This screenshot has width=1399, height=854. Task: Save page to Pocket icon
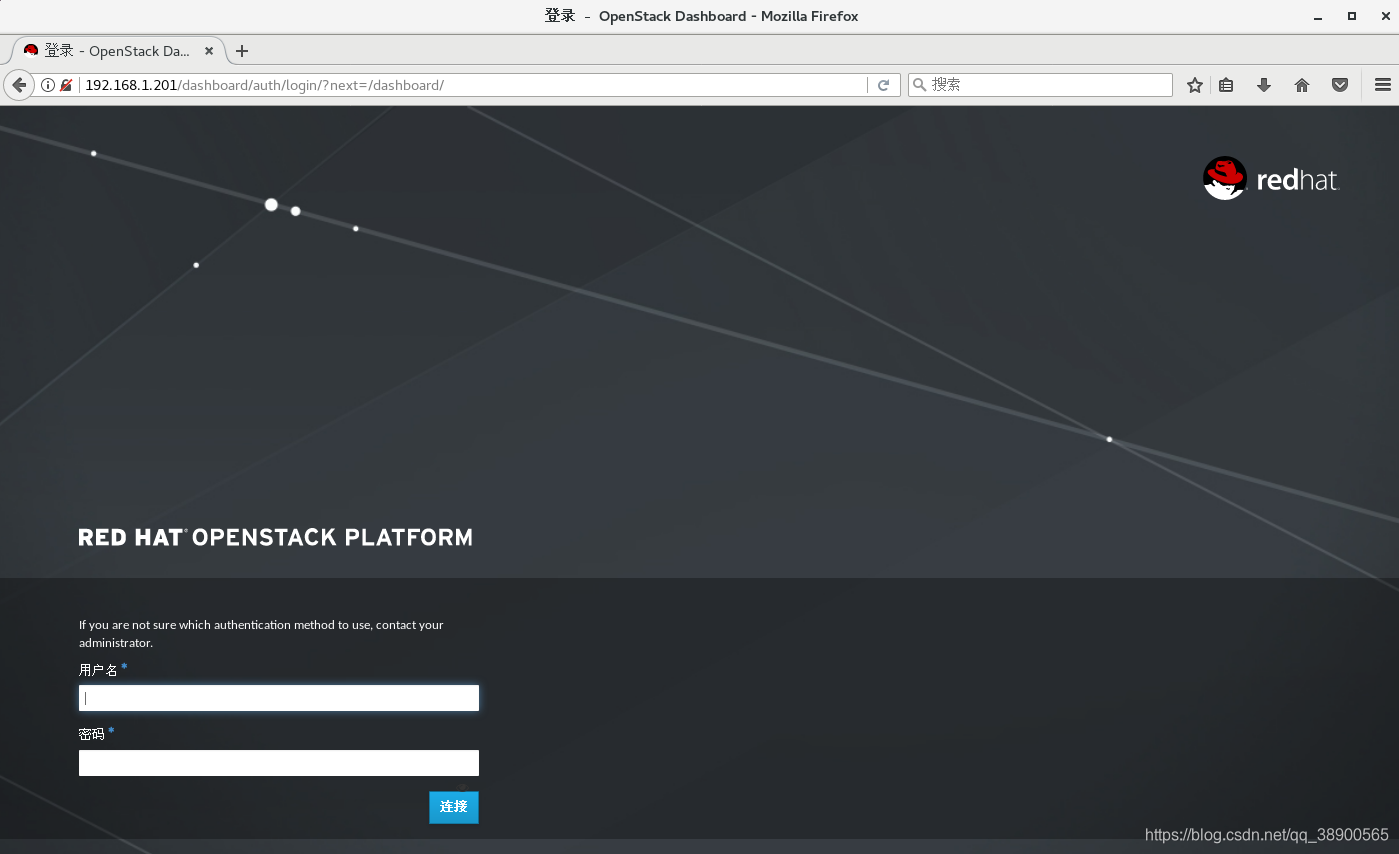point(1340,85)
